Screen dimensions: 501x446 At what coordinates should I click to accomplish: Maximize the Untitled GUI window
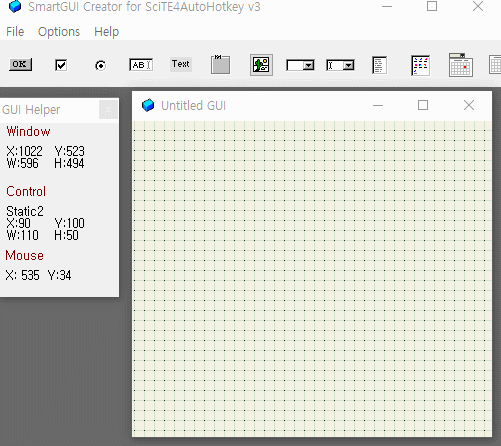click(x=423, y=105)
